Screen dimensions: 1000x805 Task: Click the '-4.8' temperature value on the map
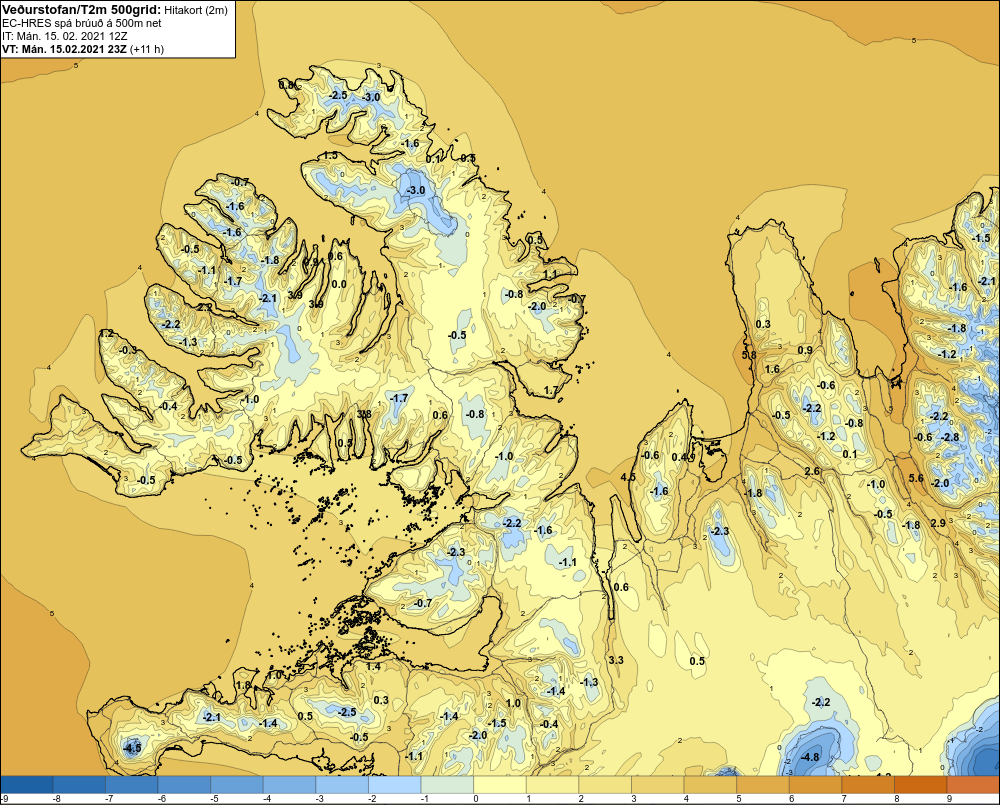[809, 757]
